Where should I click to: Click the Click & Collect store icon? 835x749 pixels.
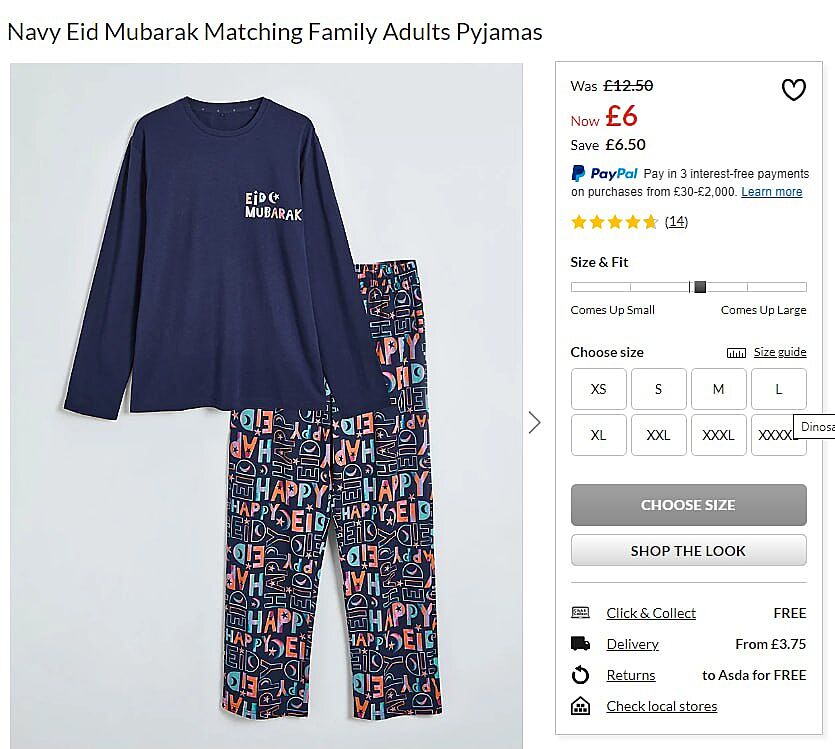(x=580, y=613)
